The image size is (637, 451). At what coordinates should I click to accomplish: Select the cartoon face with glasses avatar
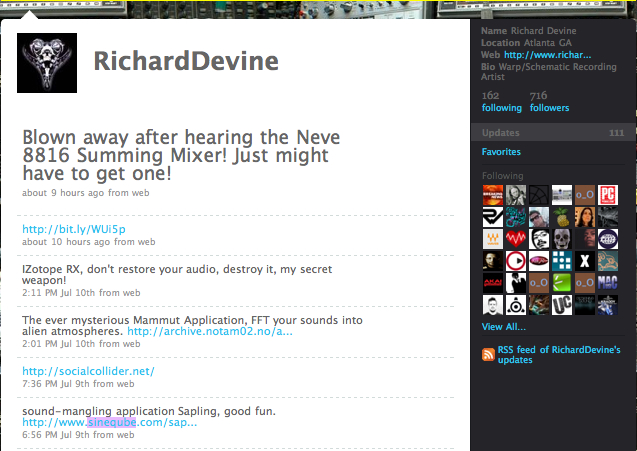coord(539,239)
